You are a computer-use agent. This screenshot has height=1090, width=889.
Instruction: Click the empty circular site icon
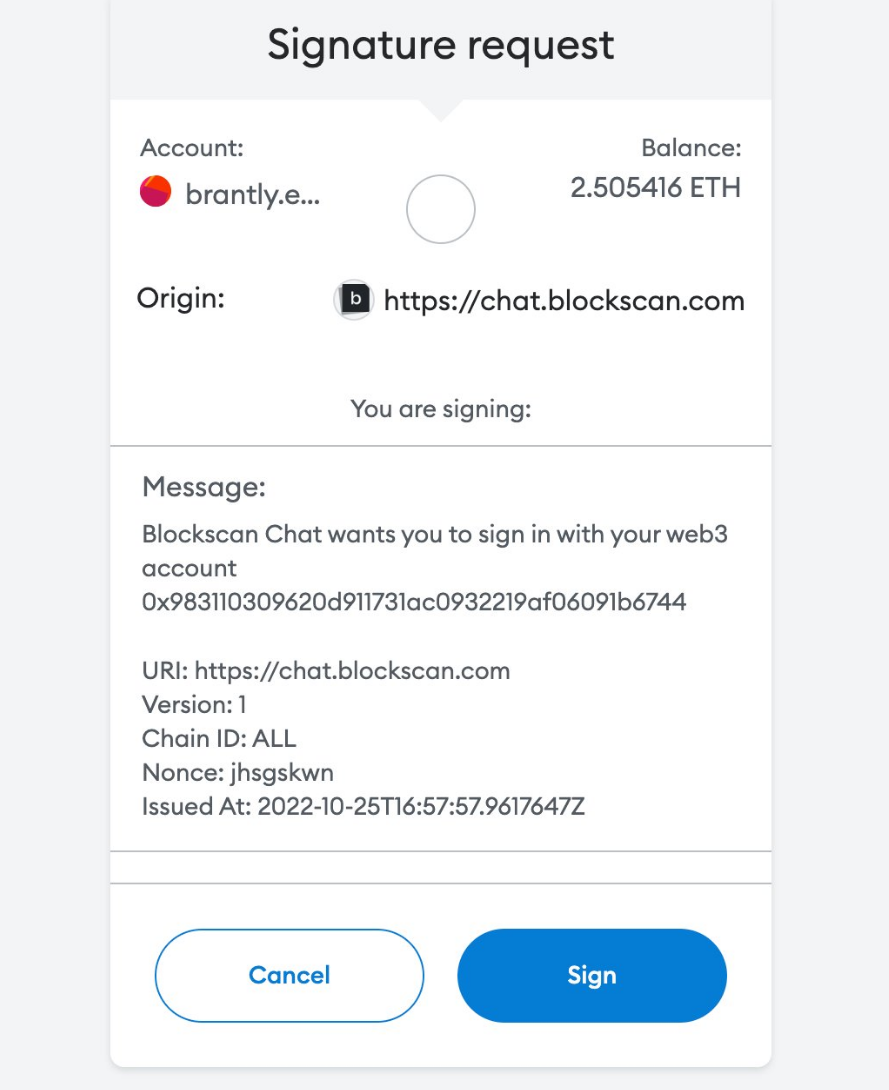(440, 209)
